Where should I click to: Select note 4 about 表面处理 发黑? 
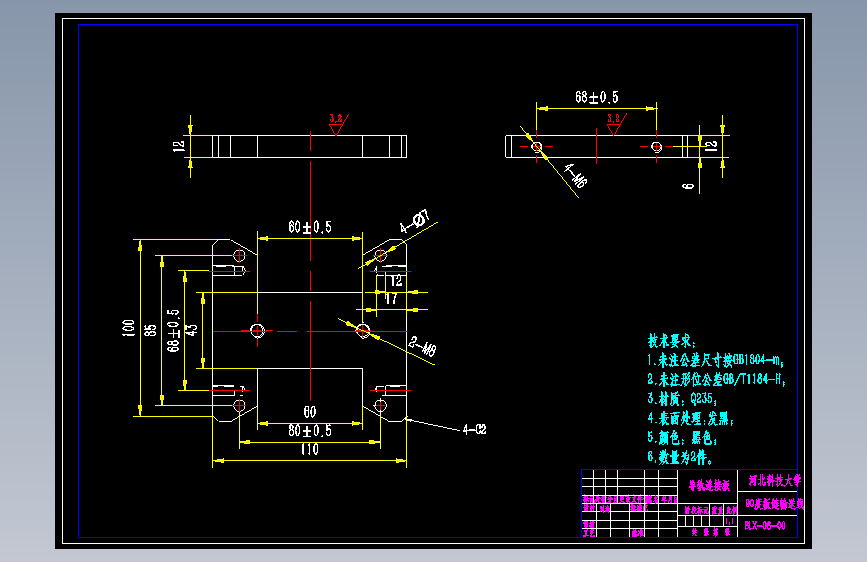point(691,419)
